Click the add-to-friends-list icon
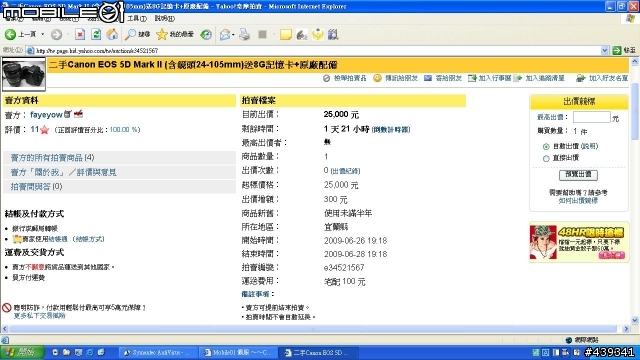Viewport: 640px width, 360px height. point(580,78)
